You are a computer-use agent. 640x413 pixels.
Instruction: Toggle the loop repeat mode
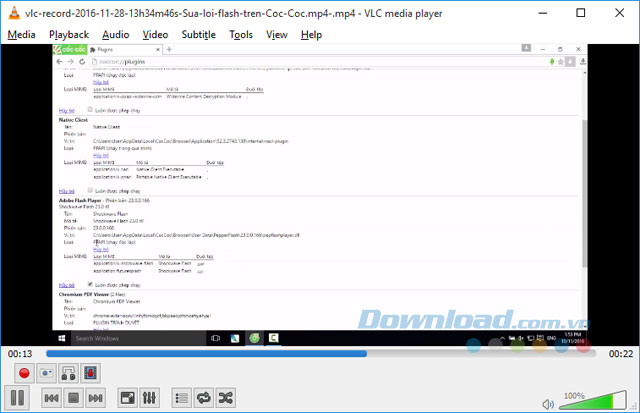tap(203, 397)
